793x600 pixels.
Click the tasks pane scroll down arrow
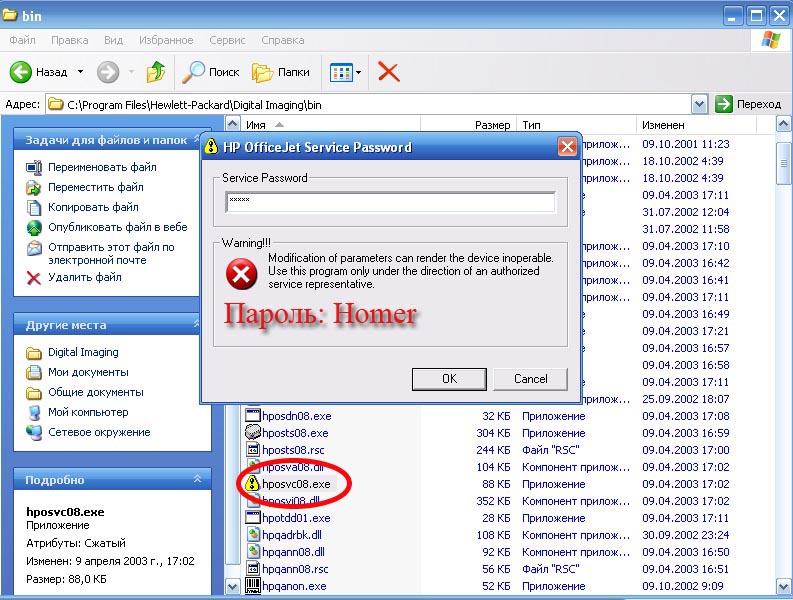pos(232,586)
